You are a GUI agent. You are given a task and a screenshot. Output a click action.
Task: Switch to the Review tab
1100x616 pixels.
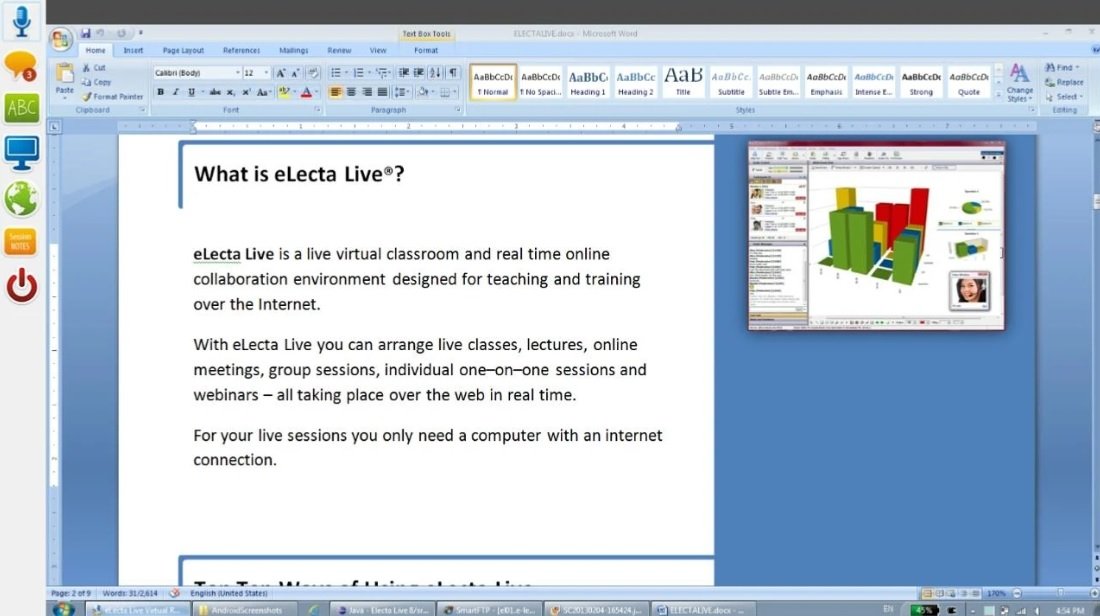(x=339, y=51)
